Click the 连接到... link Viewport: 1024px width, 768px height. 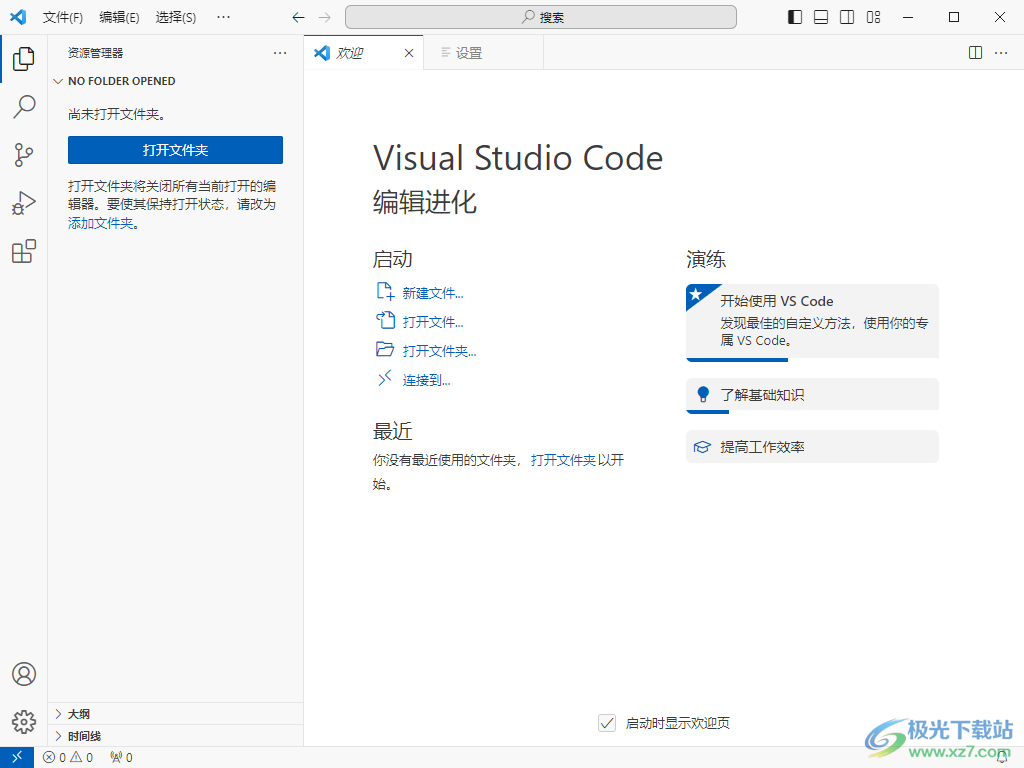426,380
